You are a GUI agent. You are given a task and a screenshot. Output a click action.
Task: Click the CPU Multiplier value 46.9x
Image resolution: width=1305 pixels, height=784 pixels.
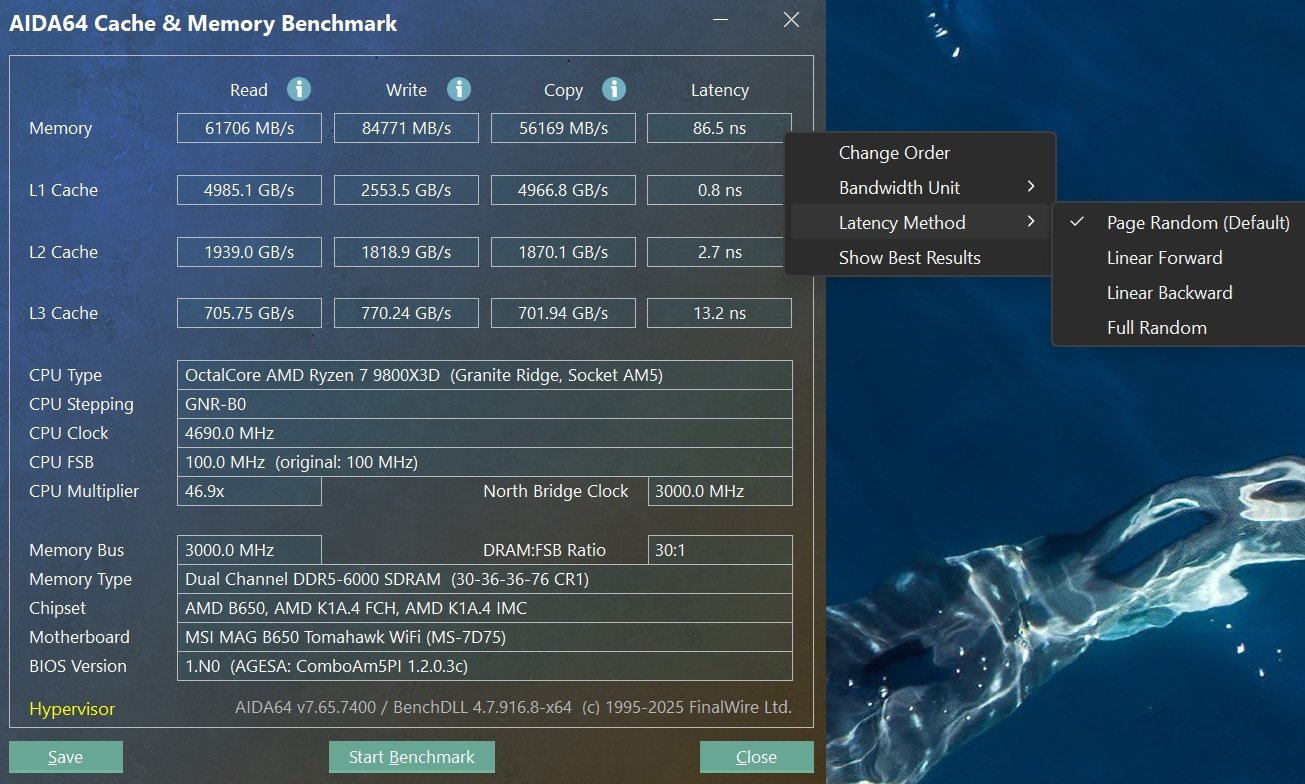point(249,491)
